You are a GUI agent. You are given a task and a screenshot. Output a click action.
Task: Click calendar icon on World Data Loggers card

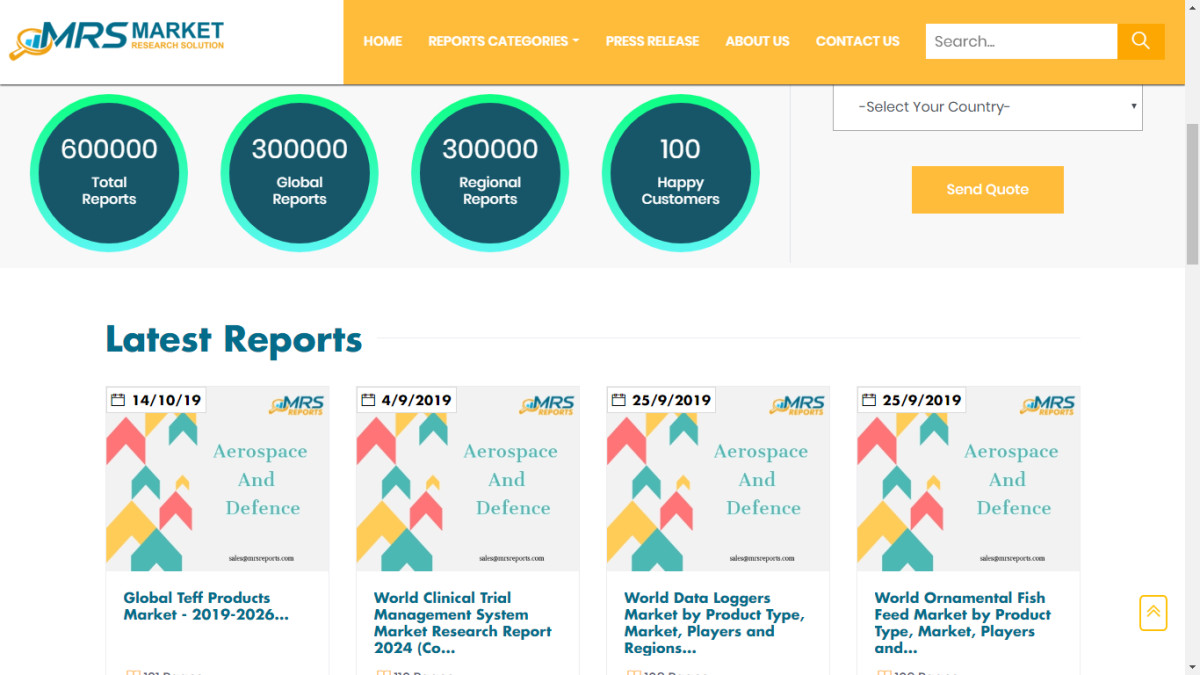[x=619, y=400]
